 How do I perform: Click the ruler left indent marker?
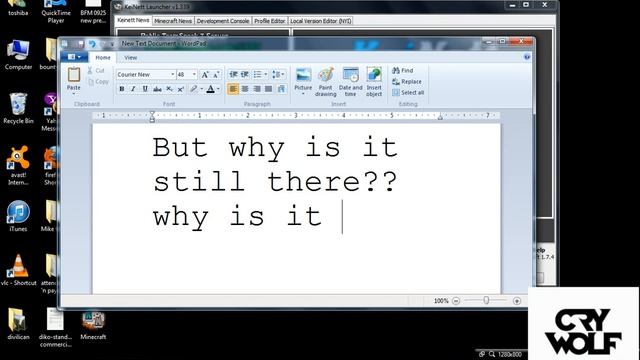tap(152, 116)
